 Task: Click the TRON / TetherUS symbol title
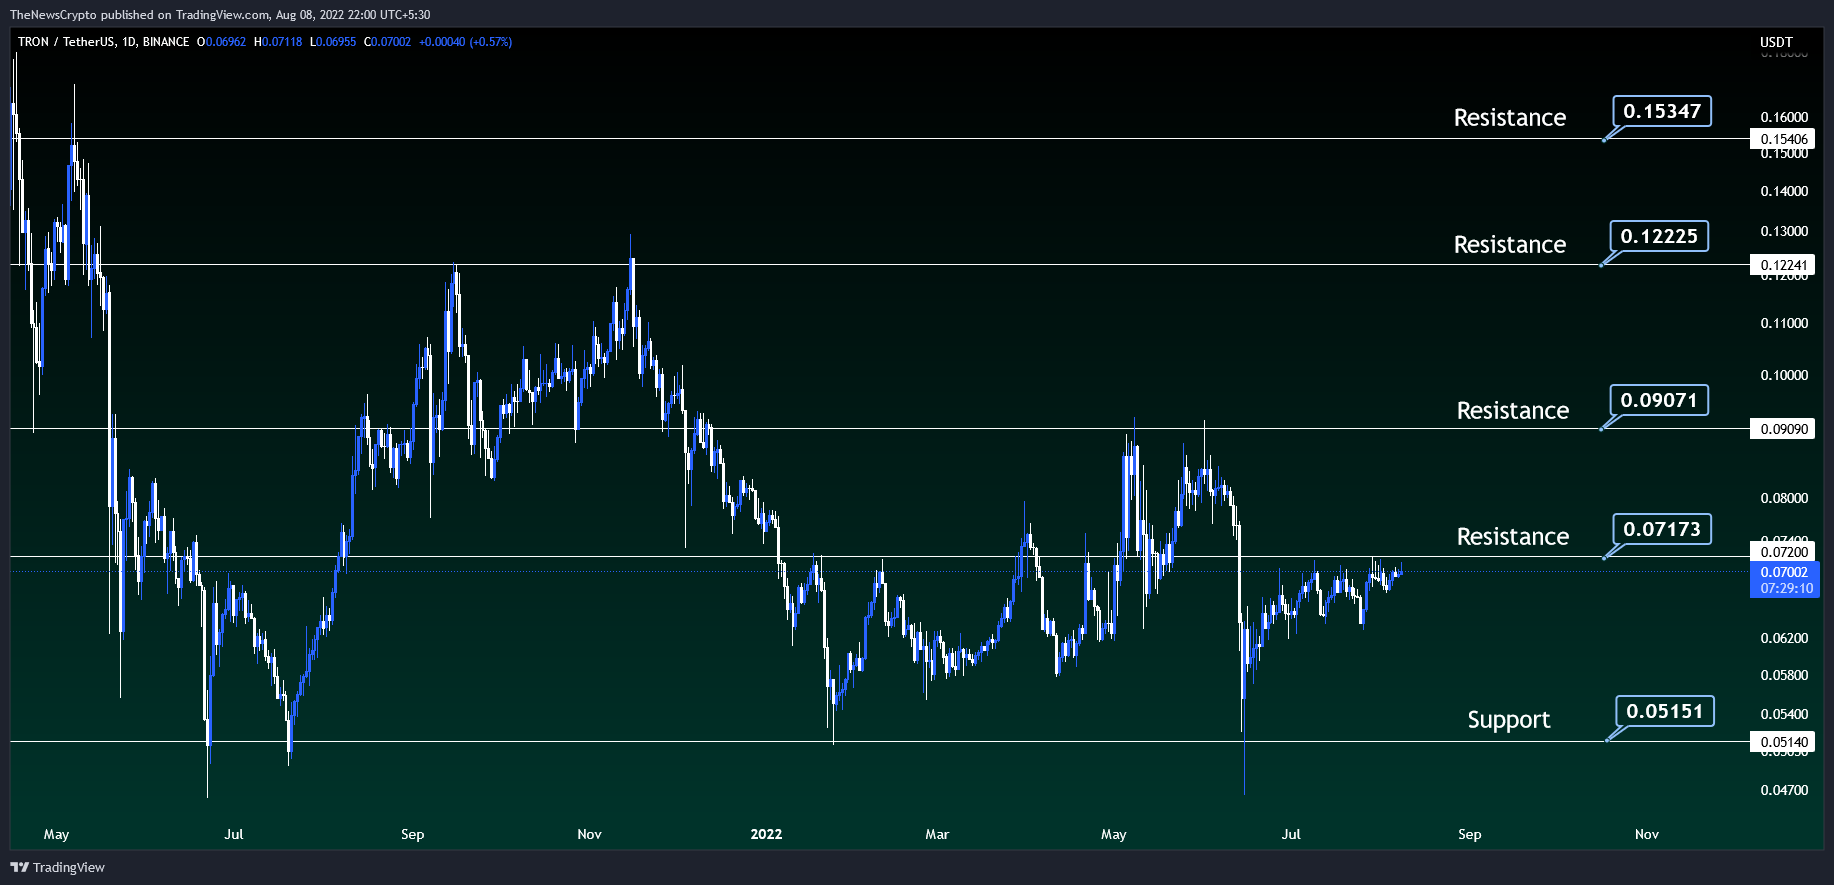pyautogui.click(x=66, y=42)
